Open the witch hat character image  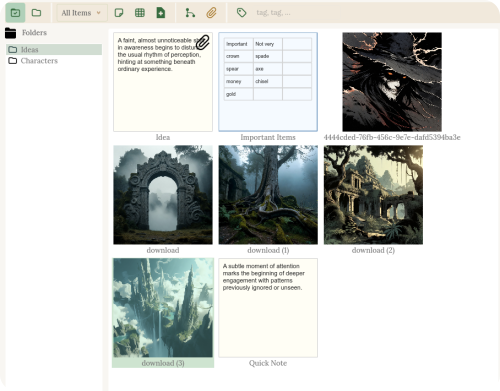click(x=392, y=82)
